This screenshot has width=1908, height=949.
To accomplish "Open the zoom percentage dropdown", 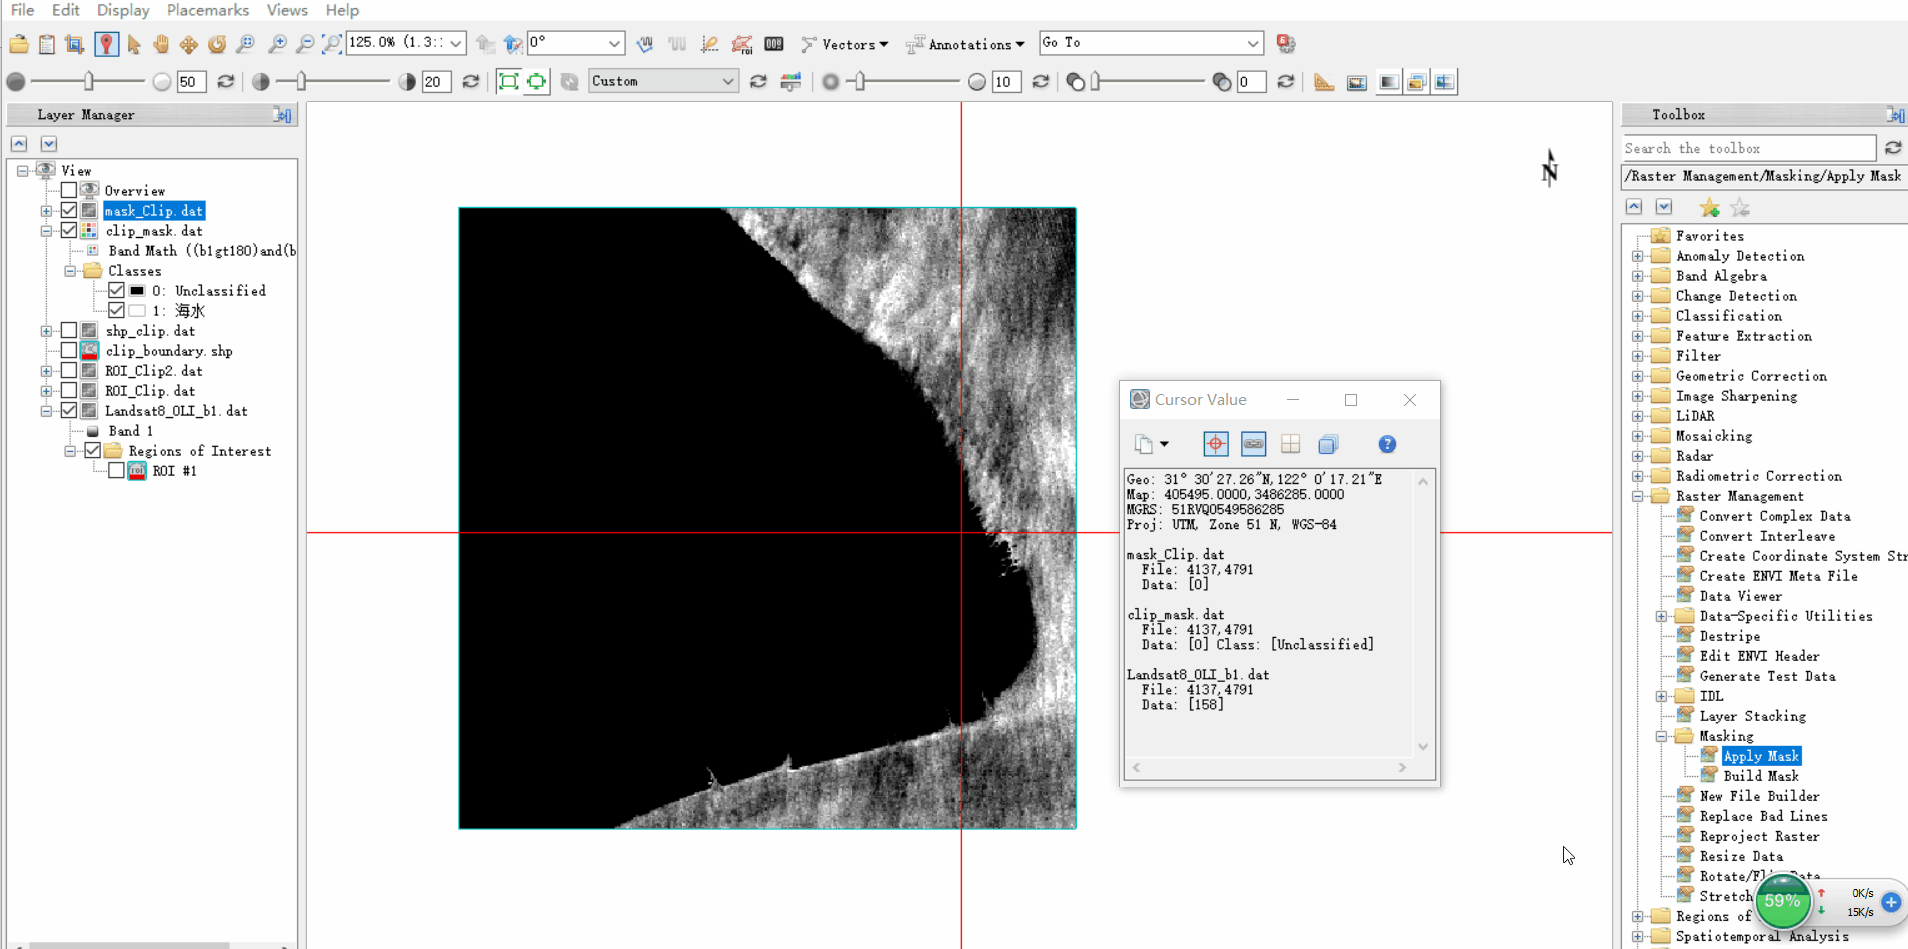I will click(x=456, y=43).
